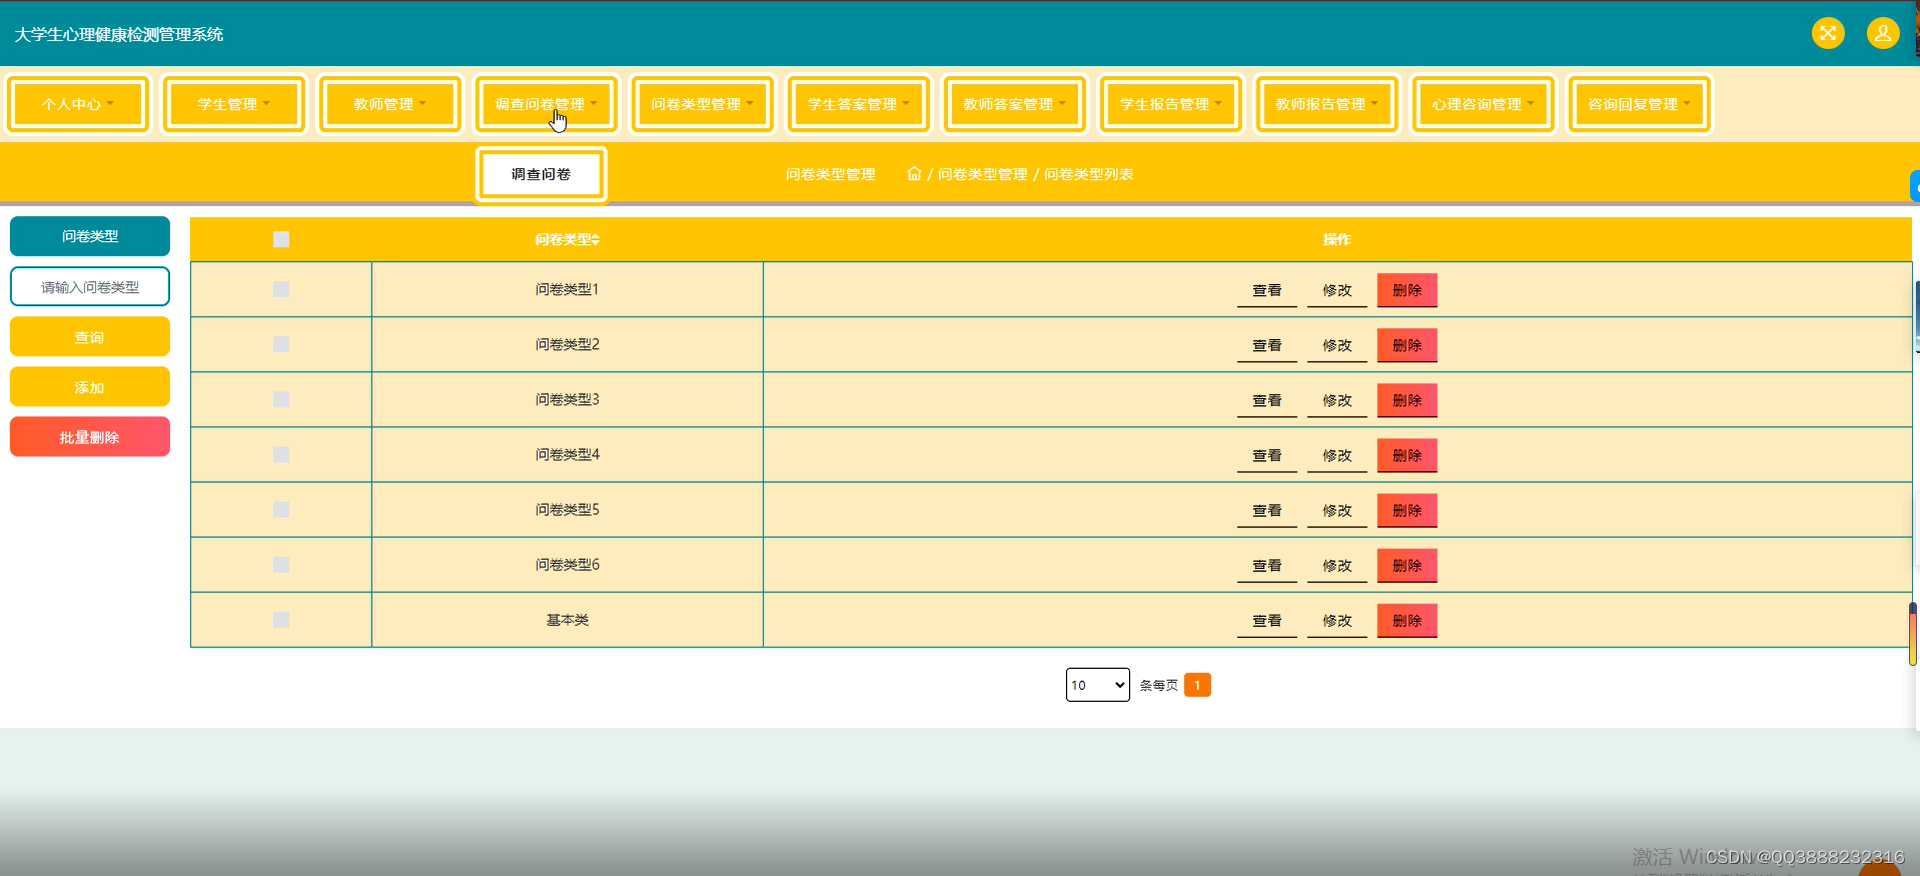1920x876 pixels.
Task: Click the home icon in breadcrumb
Action: (914, 174)
